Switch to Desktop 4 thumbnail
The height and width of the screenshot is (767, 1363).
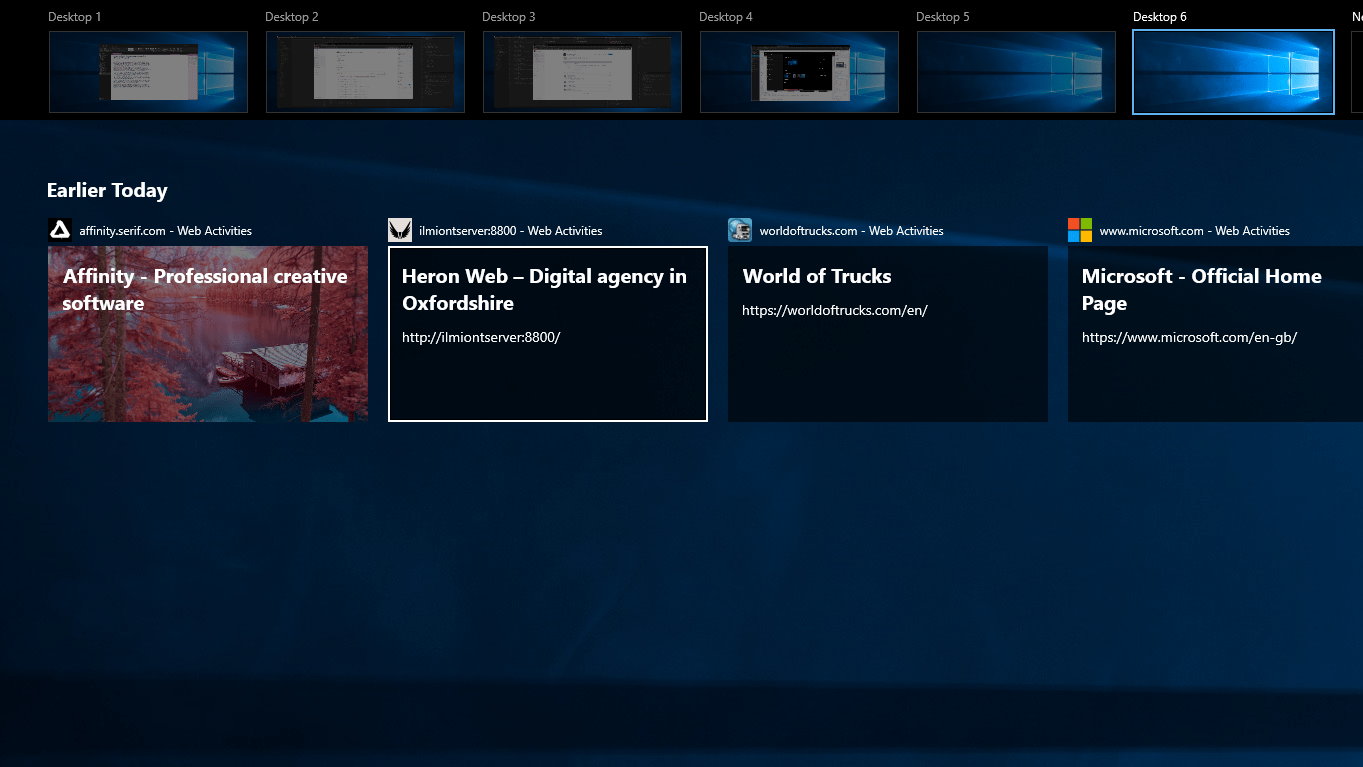(x=799, y=72)
